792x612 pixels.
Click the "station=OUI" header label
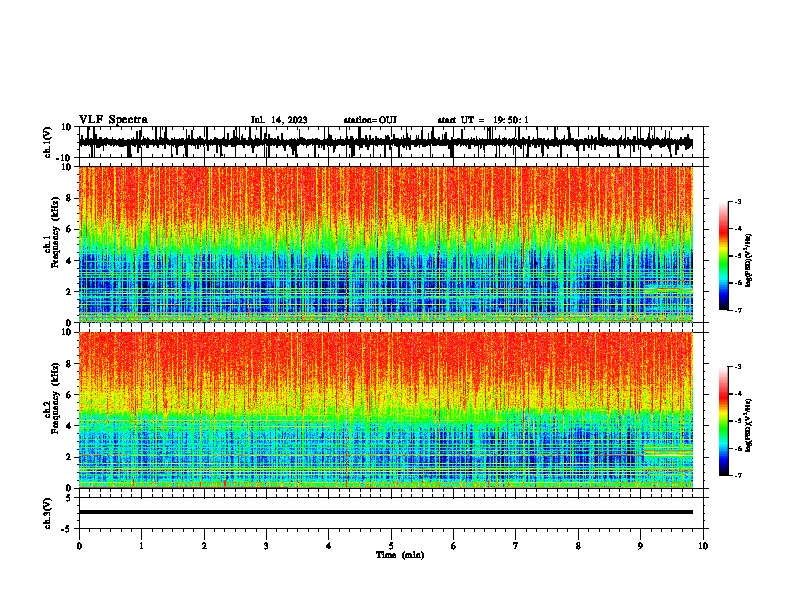point(370,120)
